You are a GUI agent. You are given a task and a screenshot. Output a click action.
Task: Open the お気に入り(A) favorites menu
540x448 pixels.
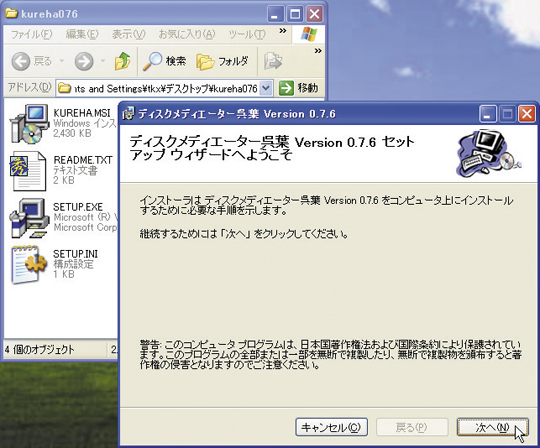pos(187,34)
